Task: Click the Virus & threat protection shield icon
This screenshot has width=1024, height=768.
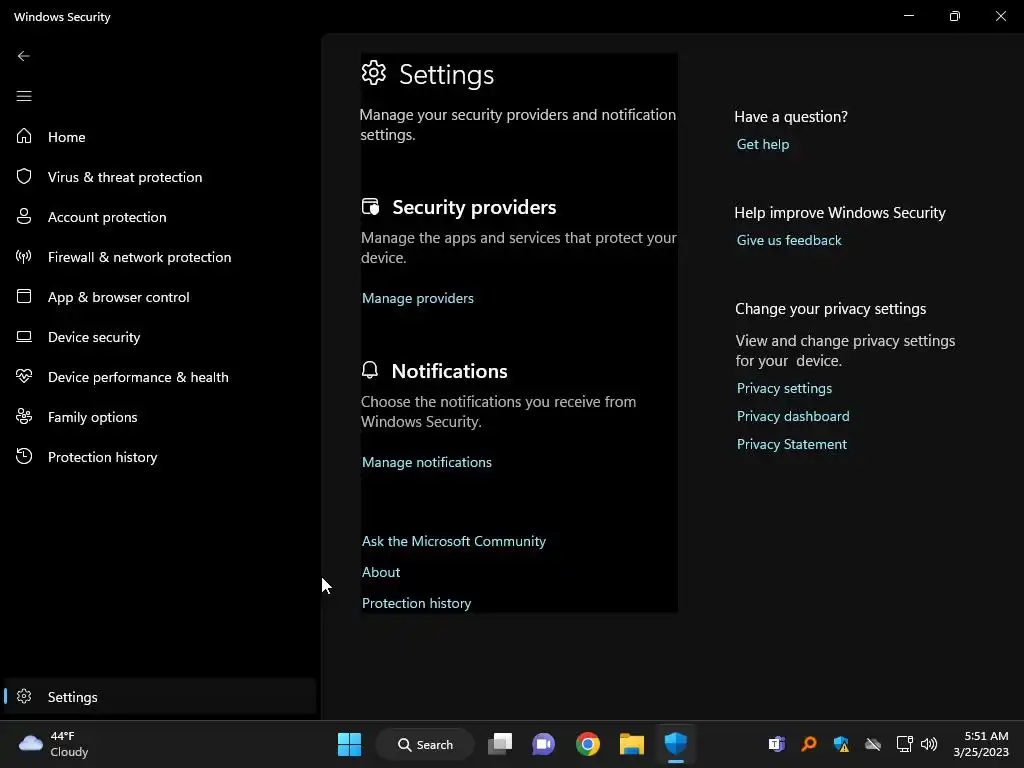Action: [24, 176]
